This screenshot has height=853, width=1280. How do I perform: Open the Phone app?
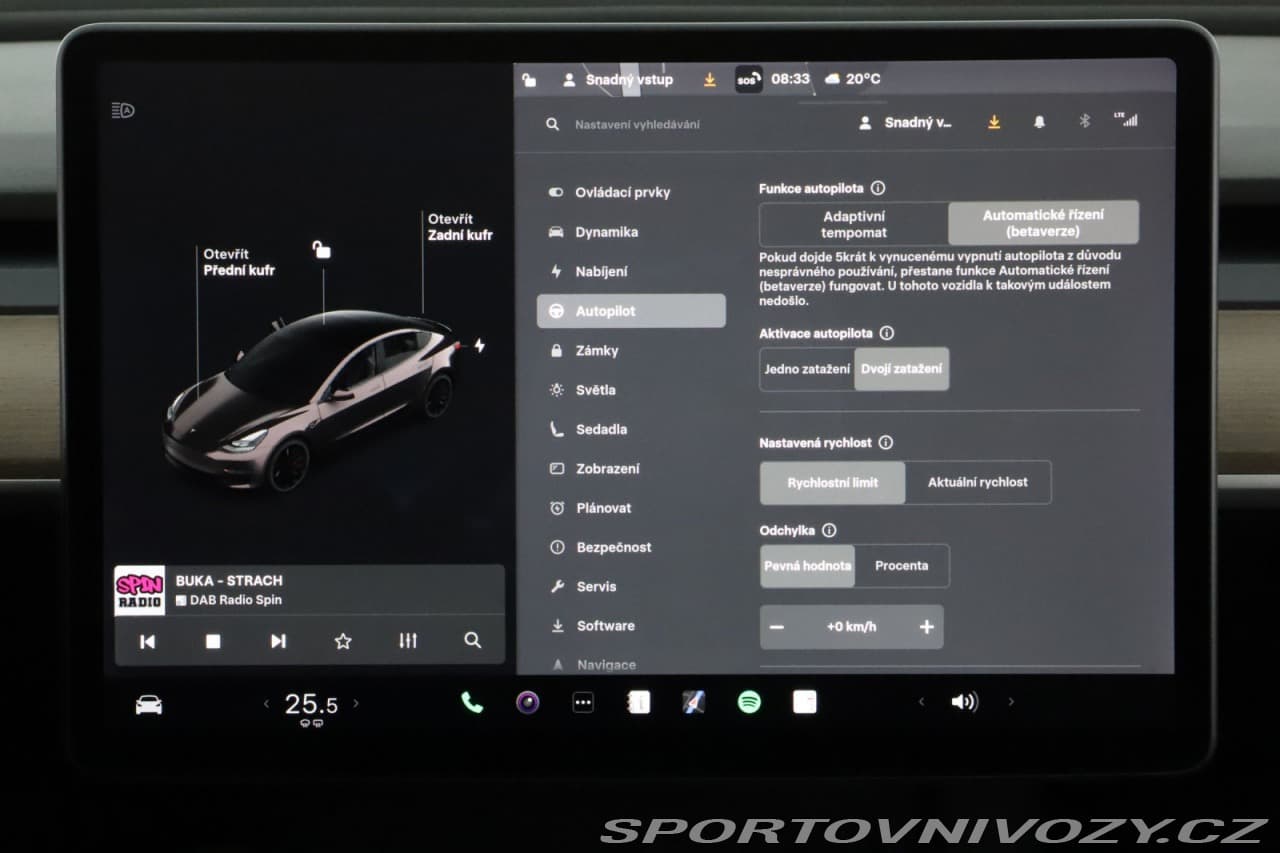[x=472, y=703]
